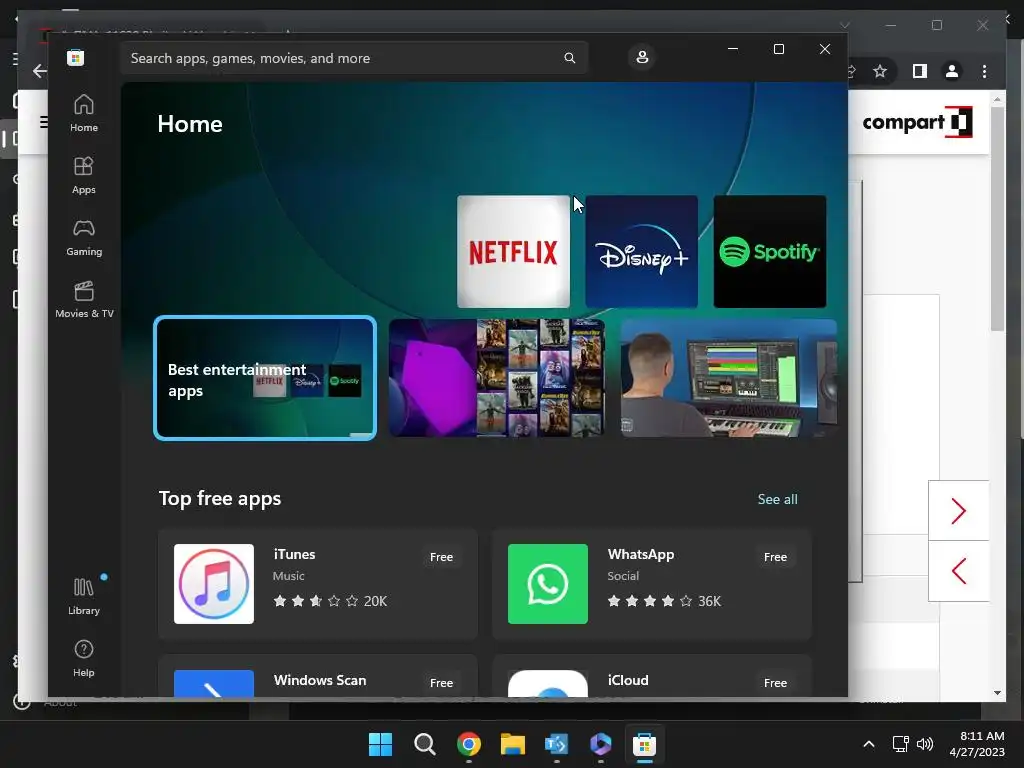Screen dimensions: 1024x768
Task: Open taskbar Search
Action: [x=424, y=744]
